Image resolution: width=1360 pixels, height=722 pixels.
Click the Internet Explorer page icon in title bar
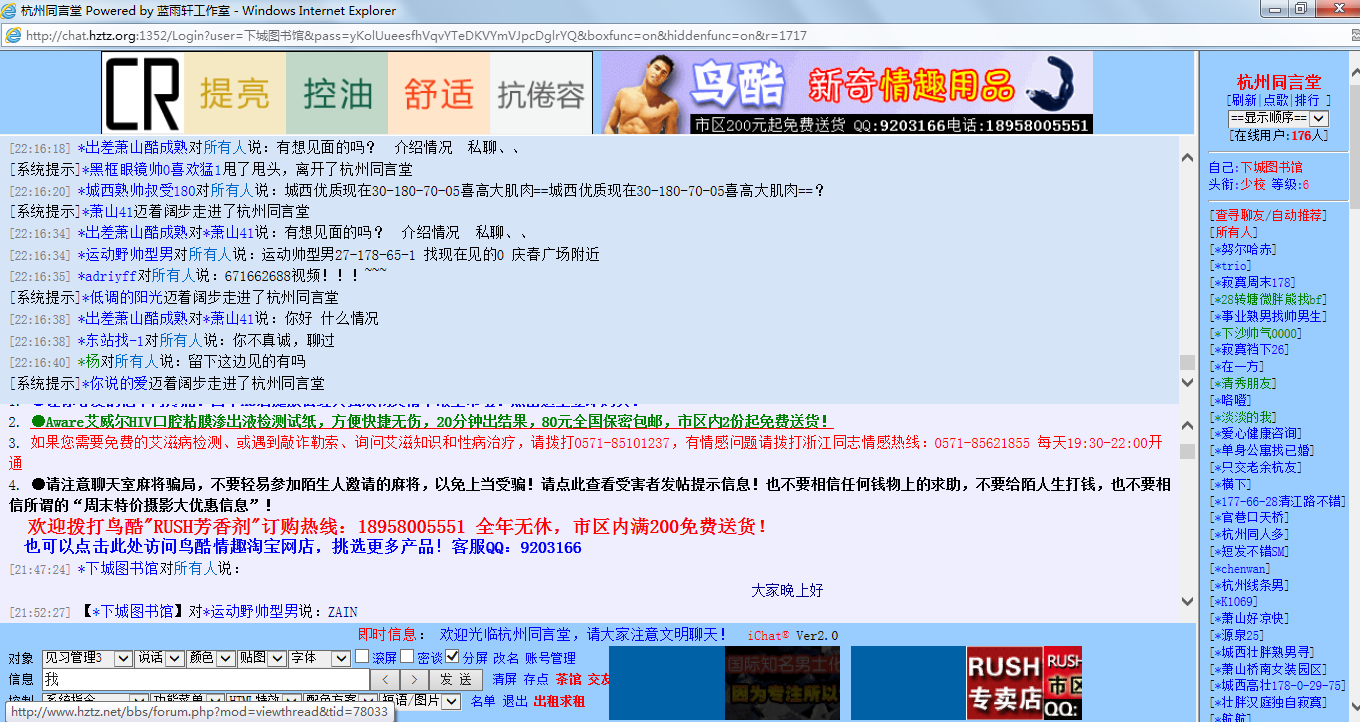(x=10, y=10)
